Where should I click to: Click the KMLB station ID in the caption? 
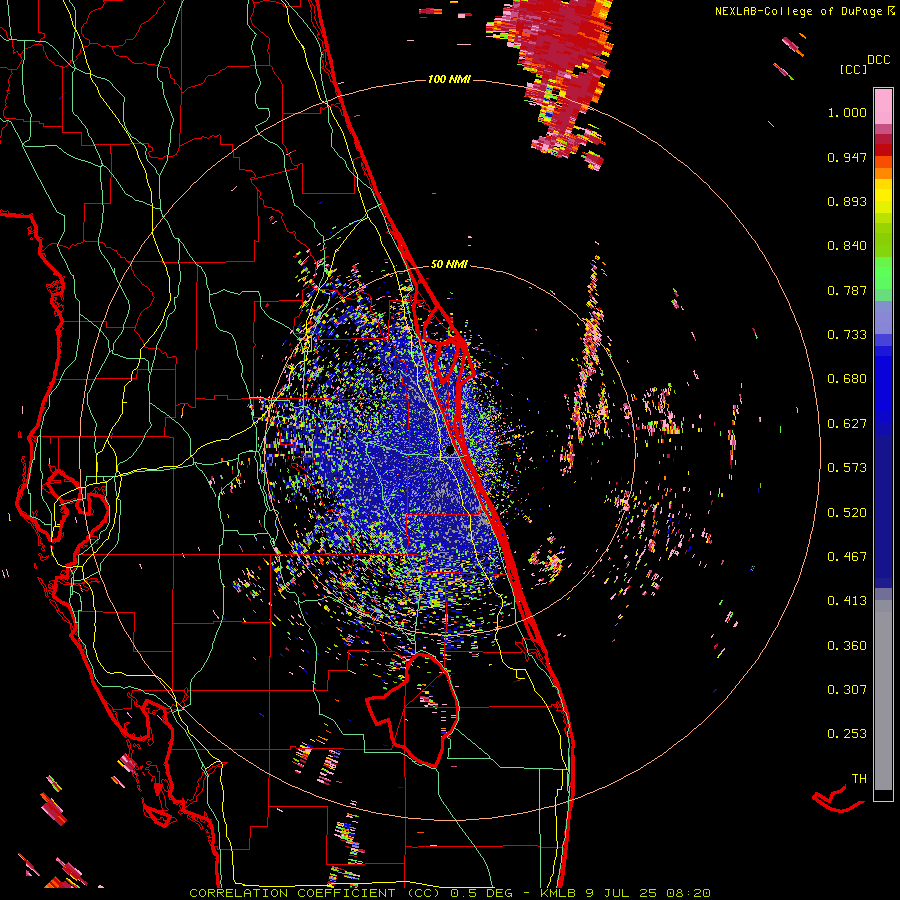point(557,893)
